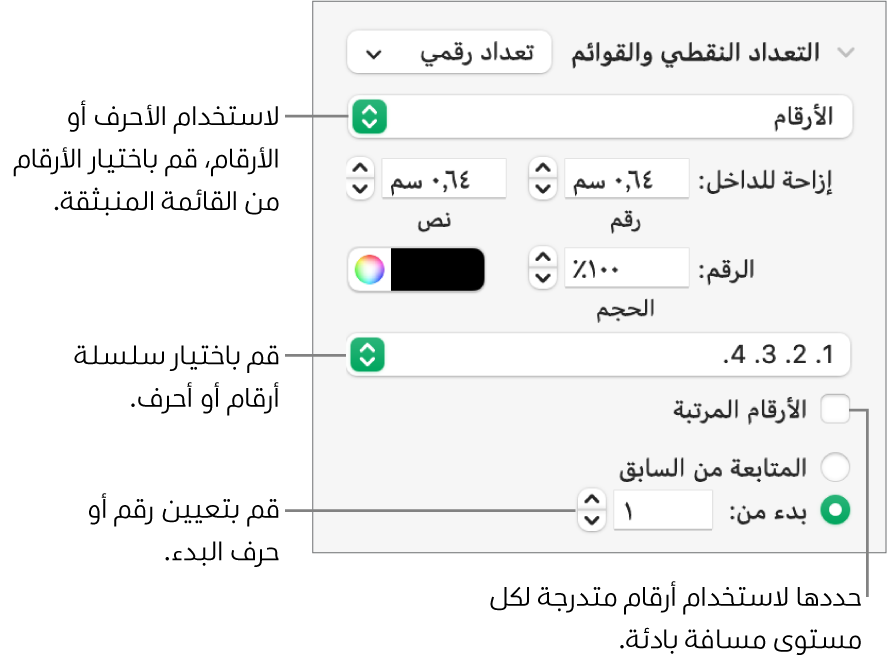888x662 pixels.
Task: Click text indent stepper arrows
Action: (359, 178)
